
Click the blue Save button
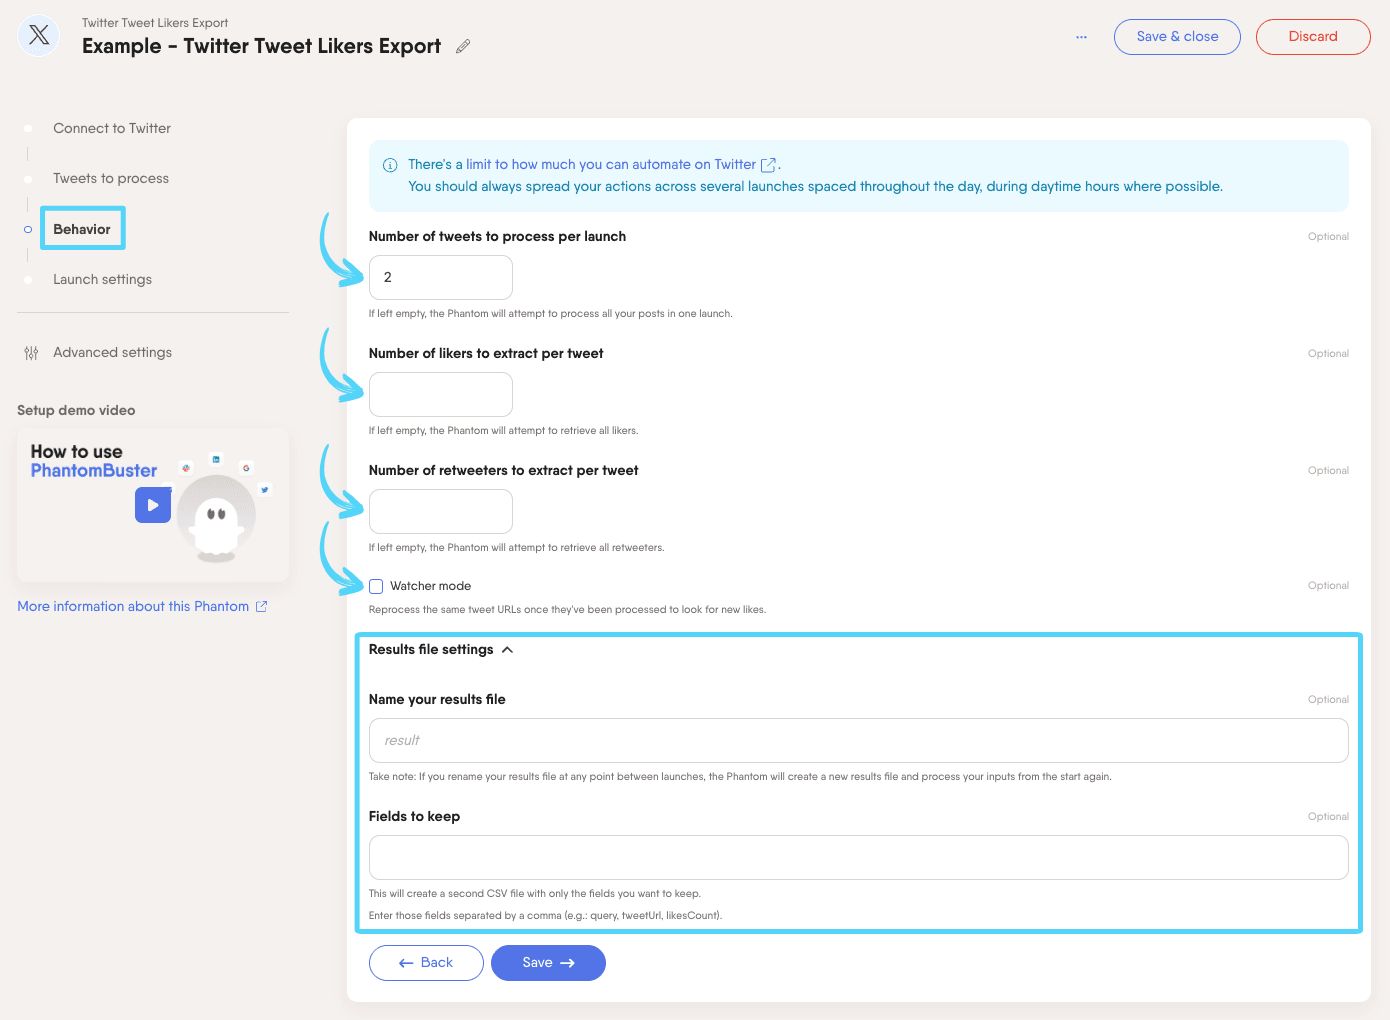point(548,963)
